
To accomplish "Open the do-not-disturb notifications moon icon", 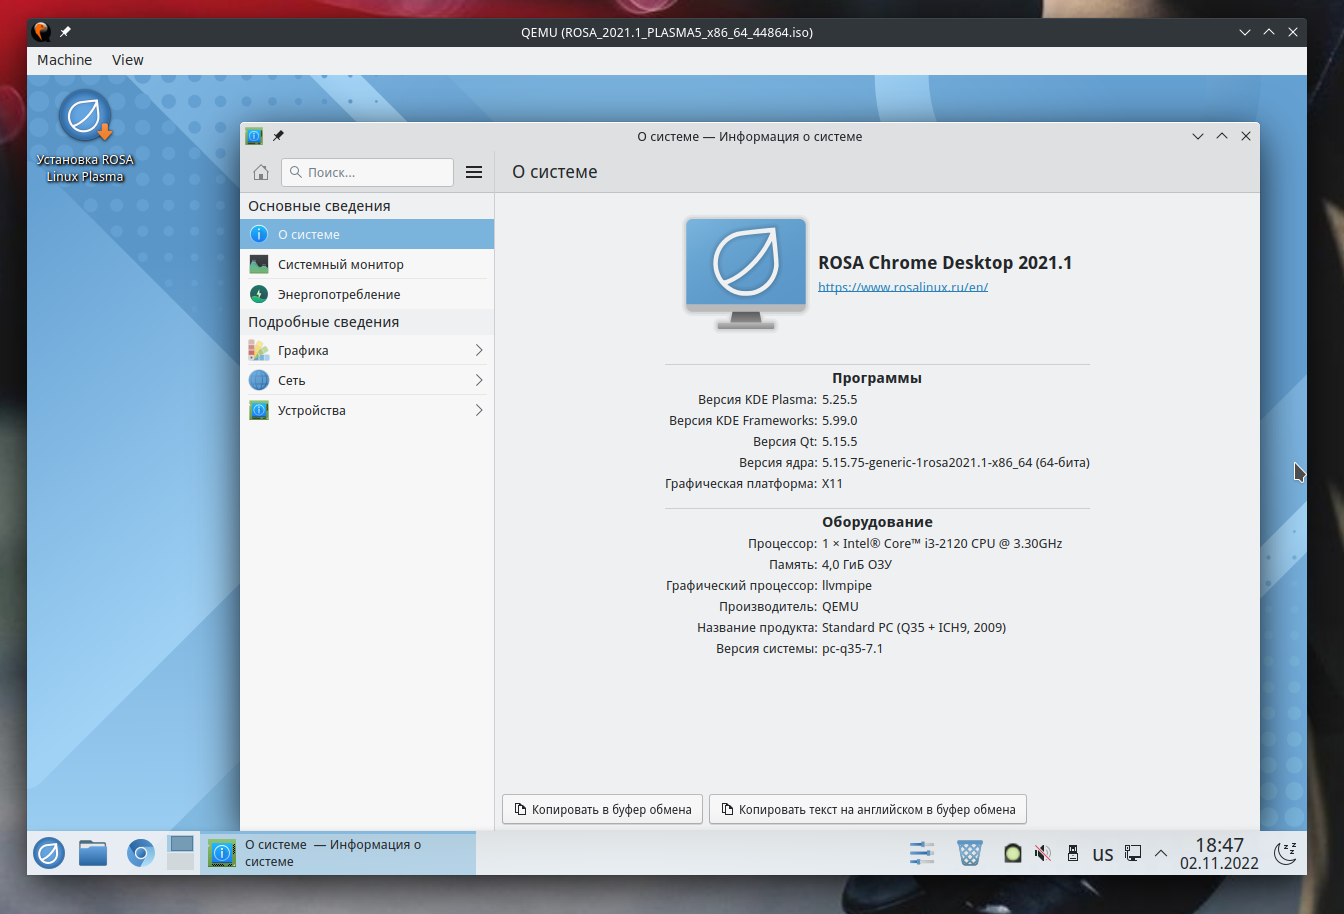I will [x=1286, y=853].
